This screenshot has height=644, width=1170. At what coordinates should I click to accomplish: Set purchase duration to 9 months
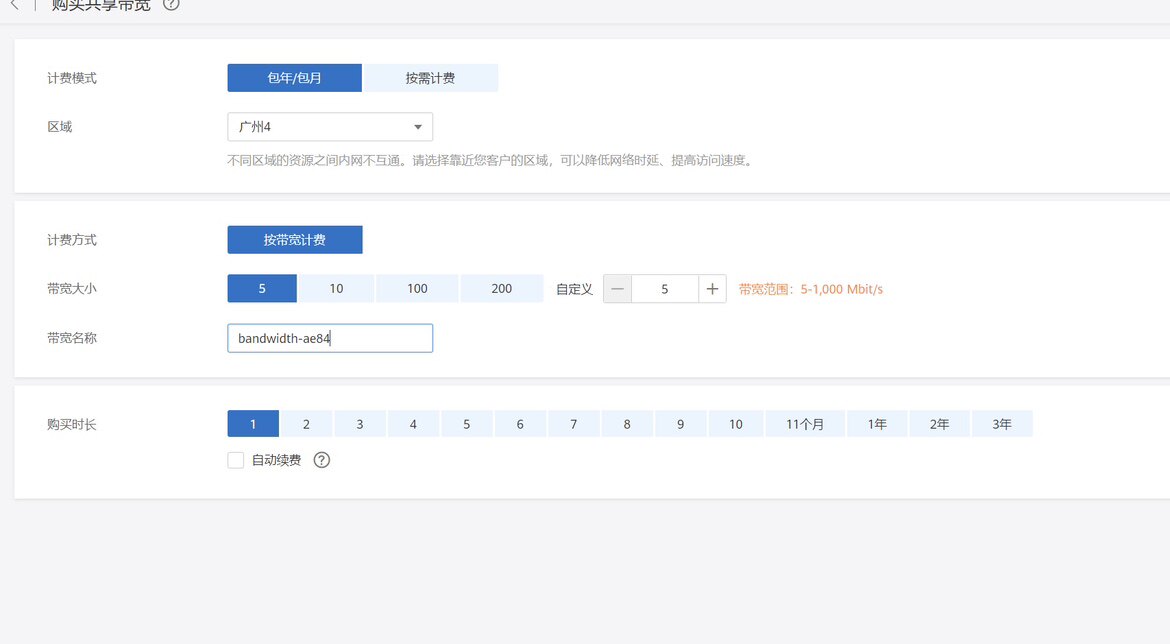tap(681, 424)
